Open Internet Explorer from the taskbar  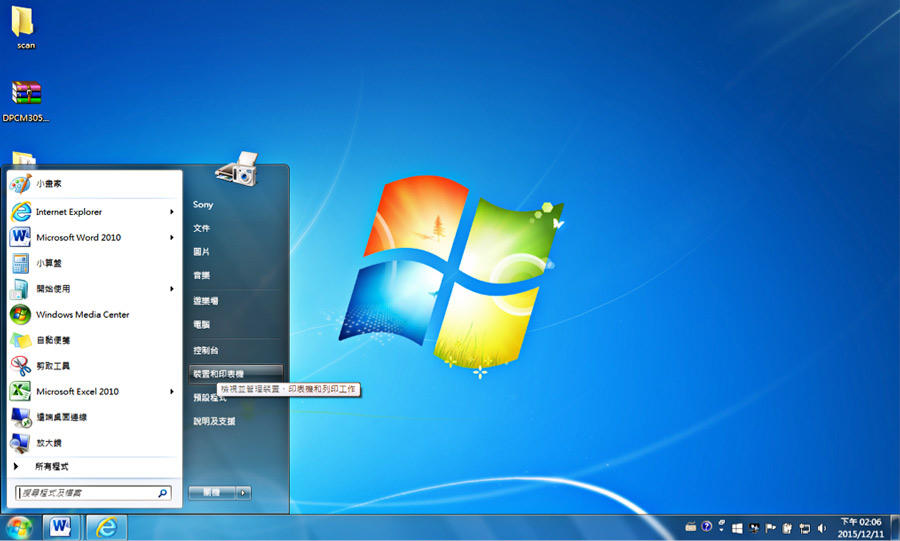pyautogui.click(x=106, y=527)
